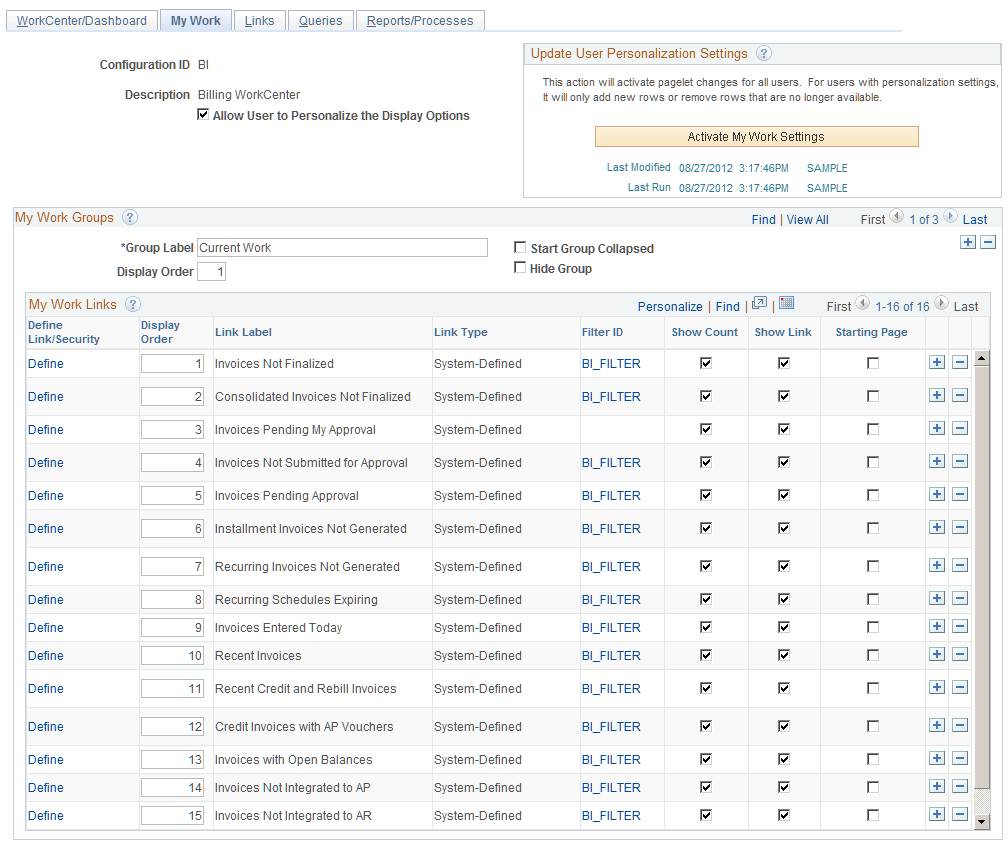The height and width of the screenshot is (846, 1008).
Task: Open help icon beside My Work Groups
Action: pyautogui.click(x=129, y=217)
